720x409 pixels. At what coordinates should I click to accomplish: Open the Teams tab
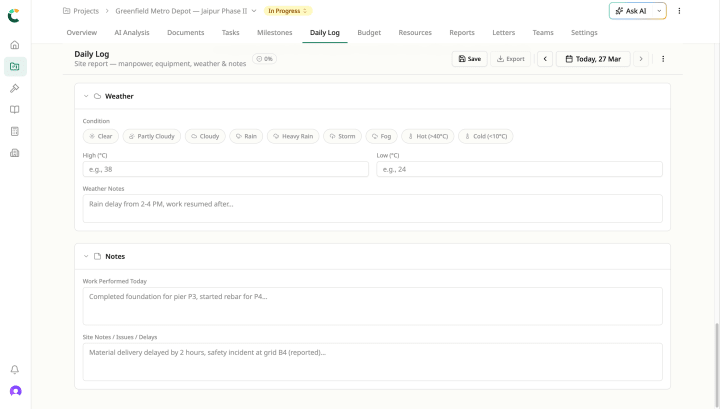pos(543,33)
